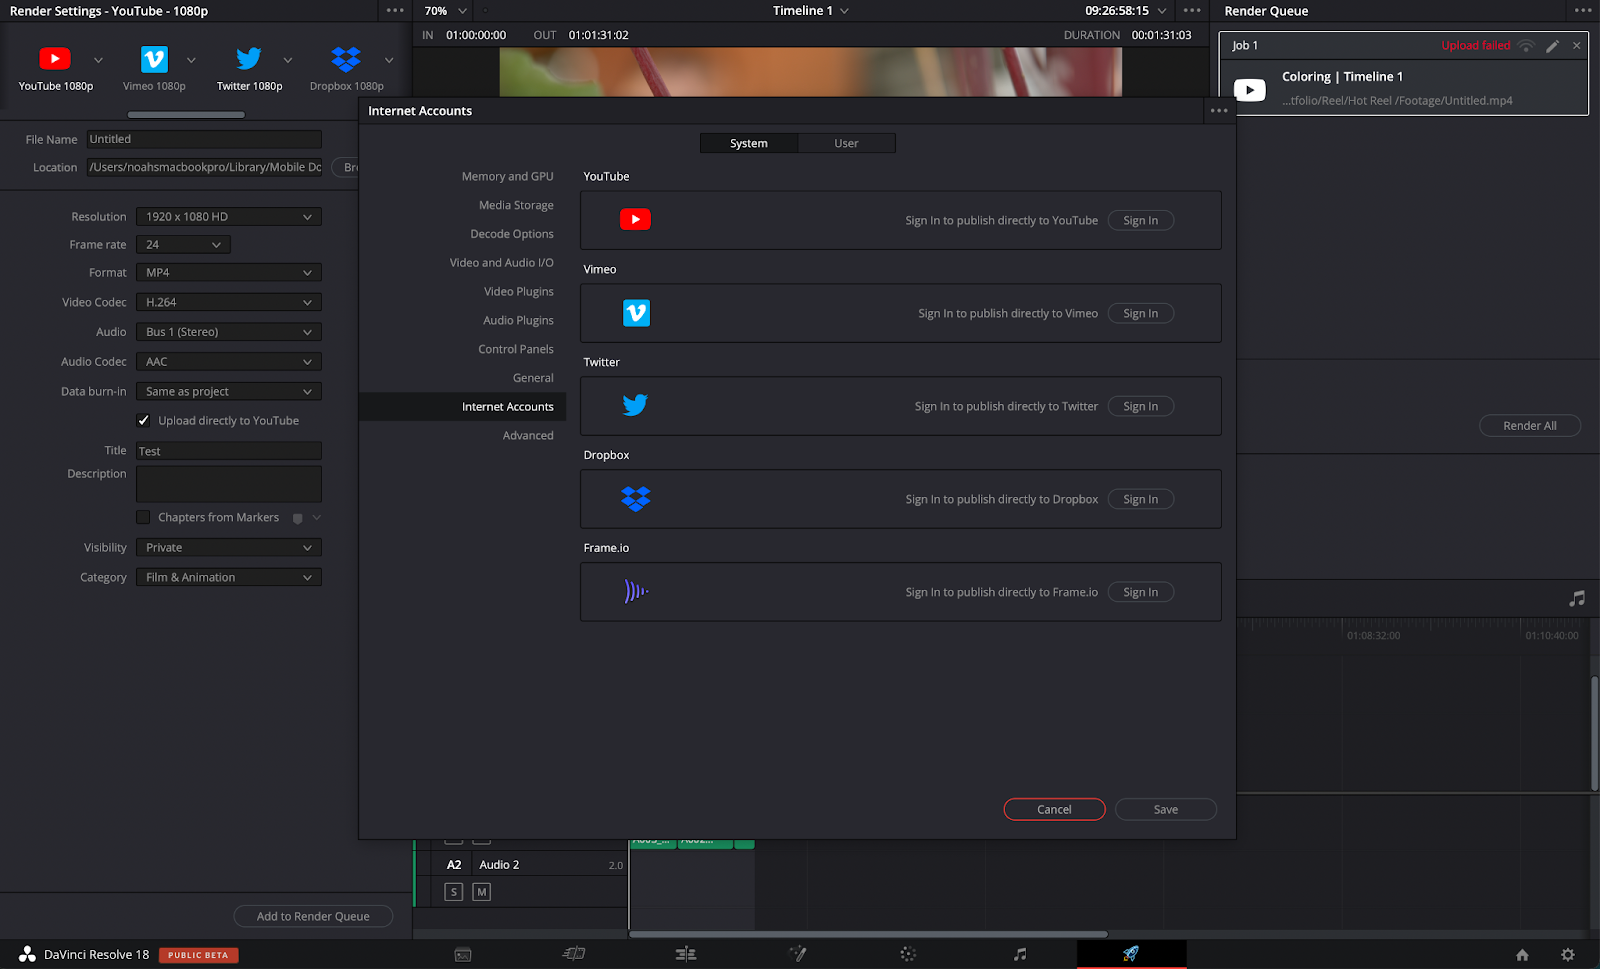The height and width of the screenshot is (969, 1600).
Task: Click in the Title input field
Action: point(229,451)
